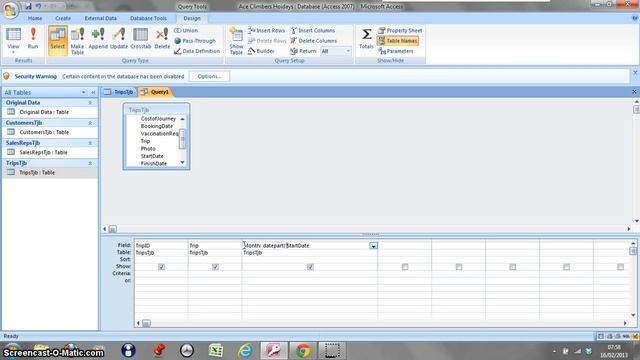Viewport: 640px width, 360px height.
Task: Toggle Table Names row display
Action: [398, 41]
